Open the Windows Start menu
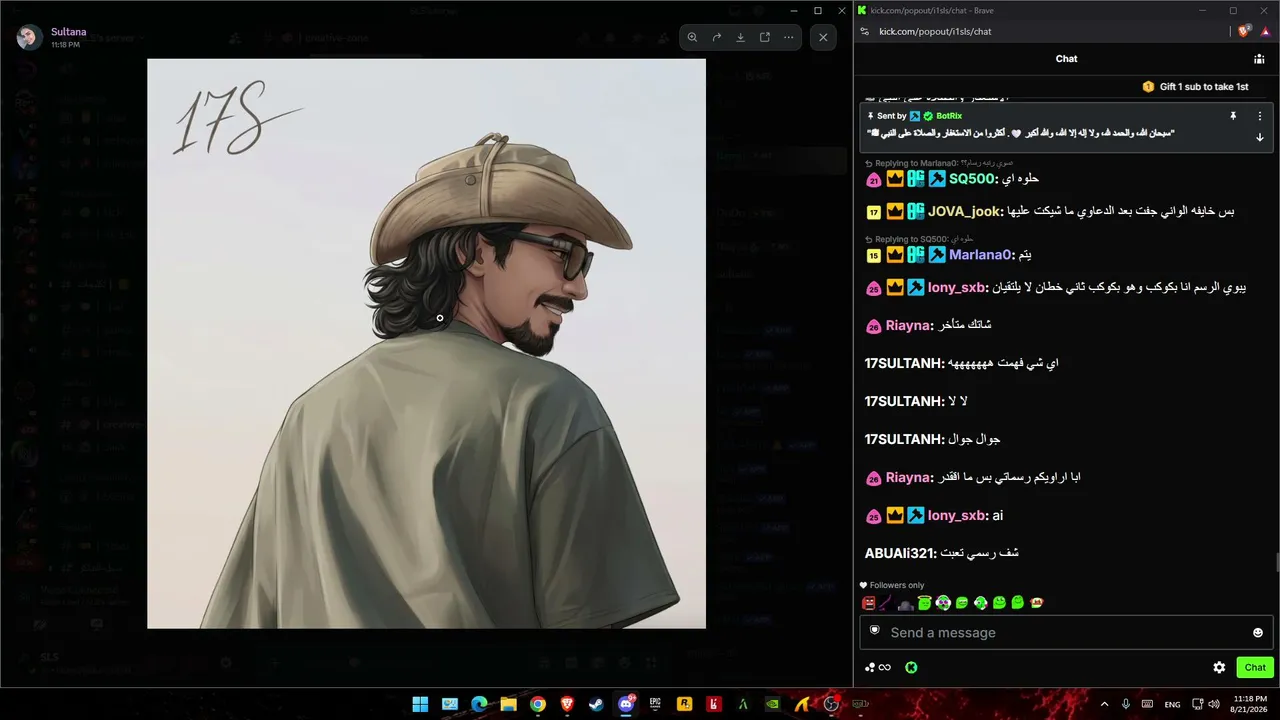Viewport: 1280px width, 720px height. [x=420, y=704]
